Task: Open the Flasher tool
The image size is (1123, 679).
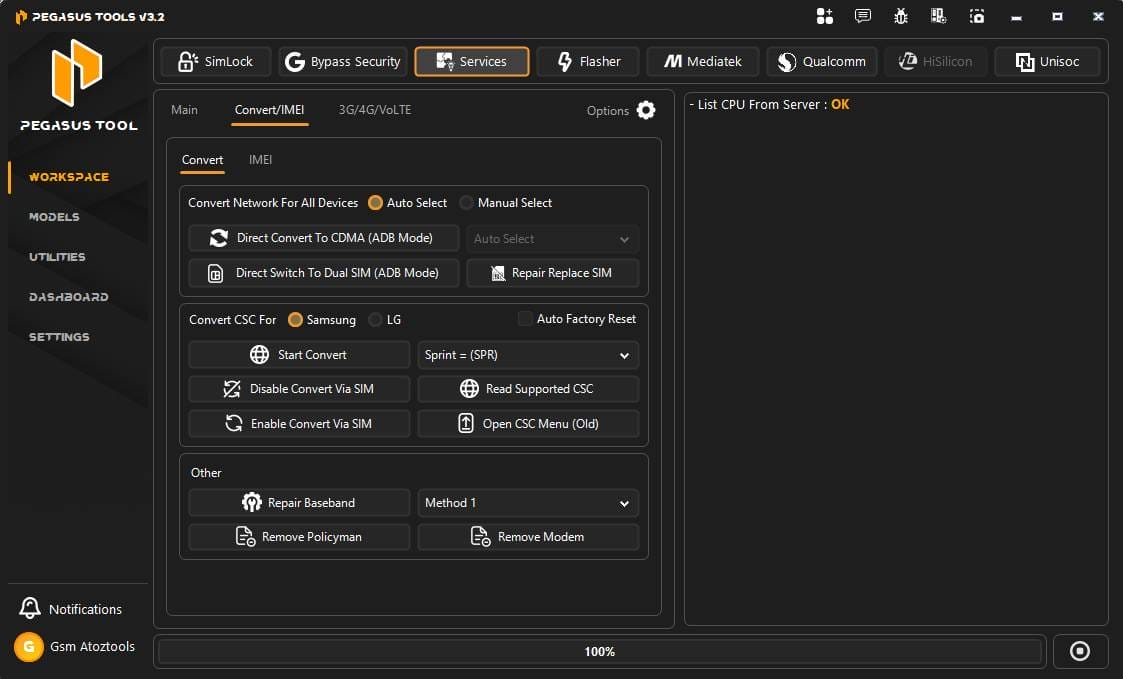Action: pos(588,61)
